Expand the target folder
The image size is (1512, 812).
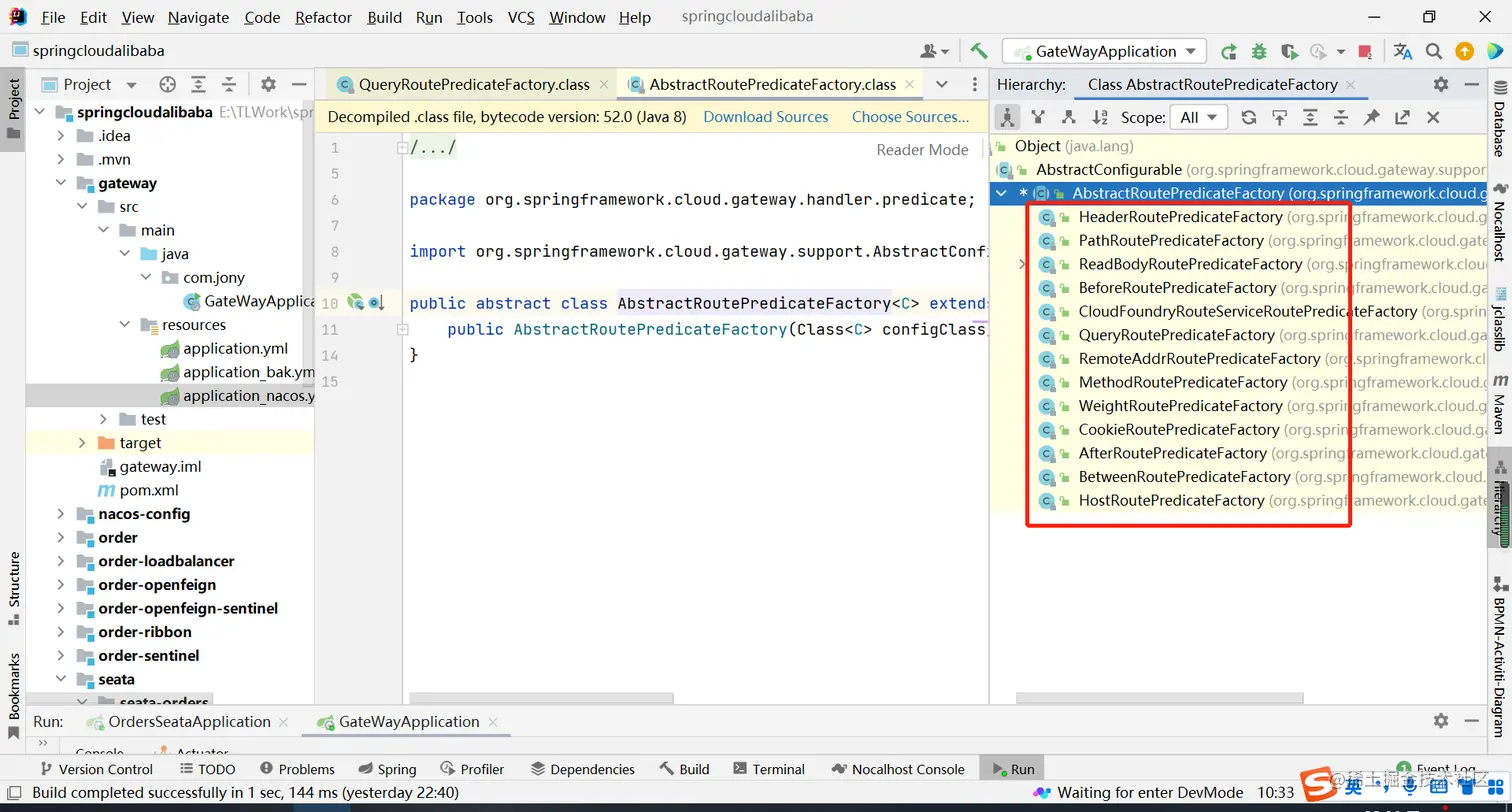coord(82,443)
